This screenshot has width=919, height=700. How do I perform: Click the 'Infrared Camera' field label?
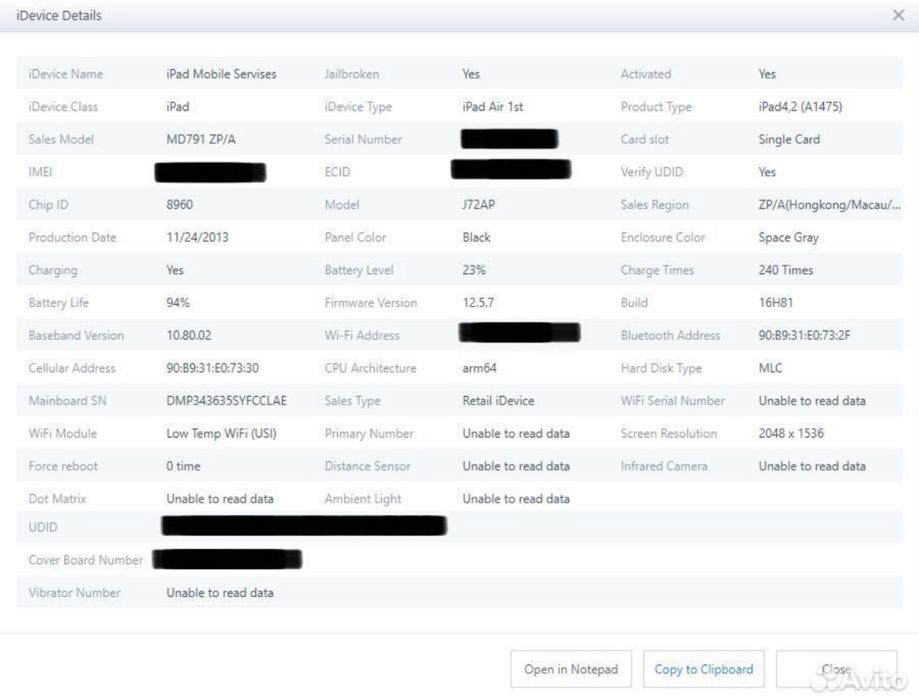coord(664,466)
